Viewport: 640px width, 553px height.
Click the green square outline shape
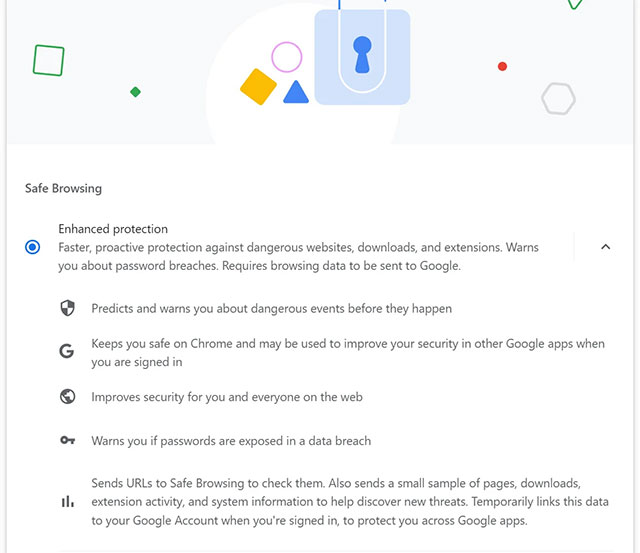click(x=48, y=60)
